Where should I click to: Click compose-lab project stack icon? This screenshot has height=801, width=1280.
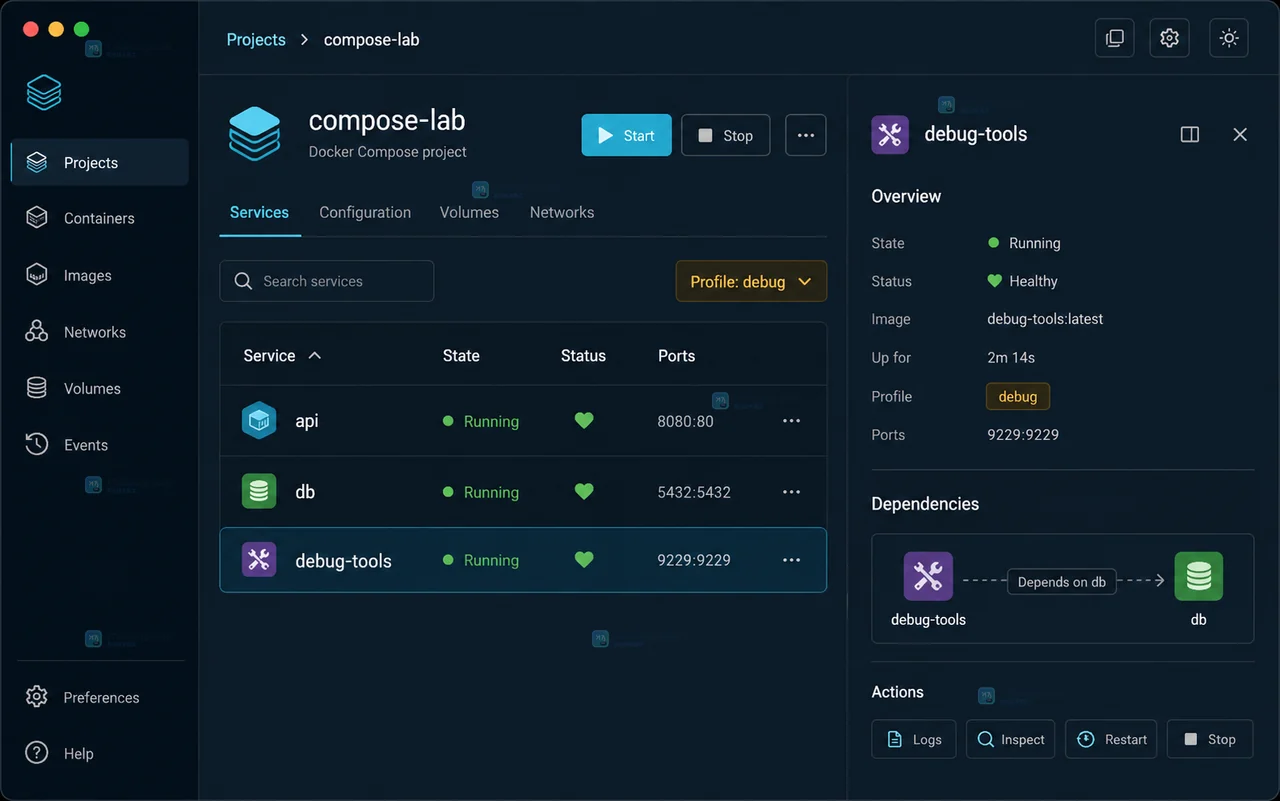pos(255,134)
